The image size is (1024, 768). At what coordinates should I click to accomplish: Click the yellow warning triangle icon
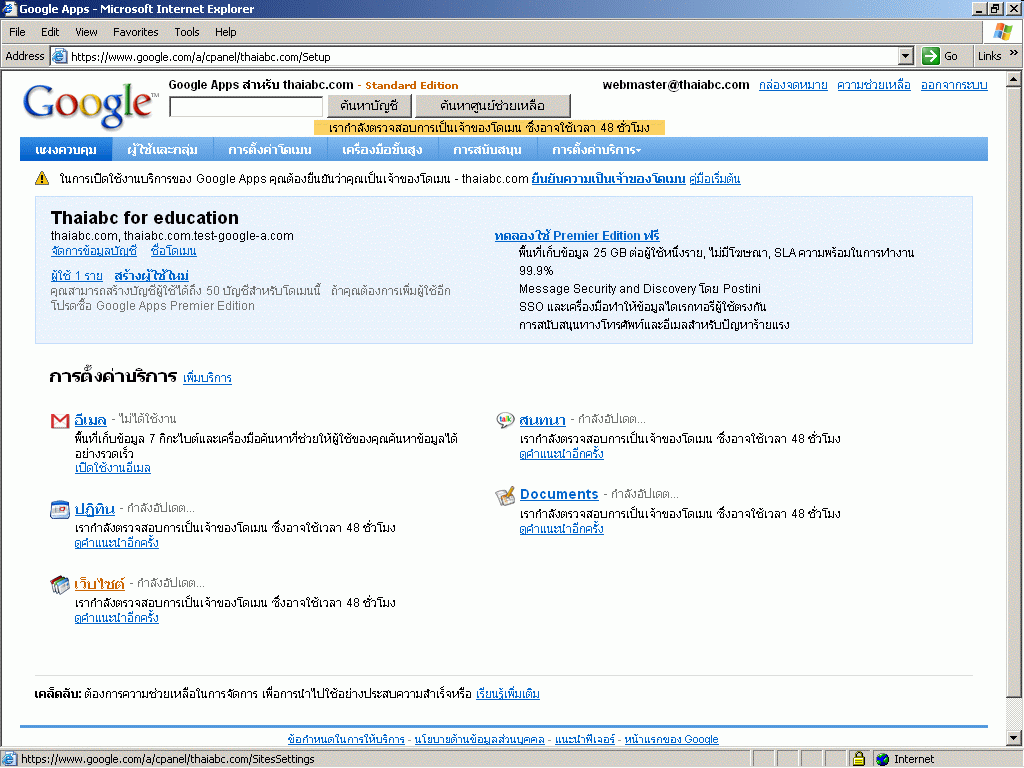pos(42,179)
